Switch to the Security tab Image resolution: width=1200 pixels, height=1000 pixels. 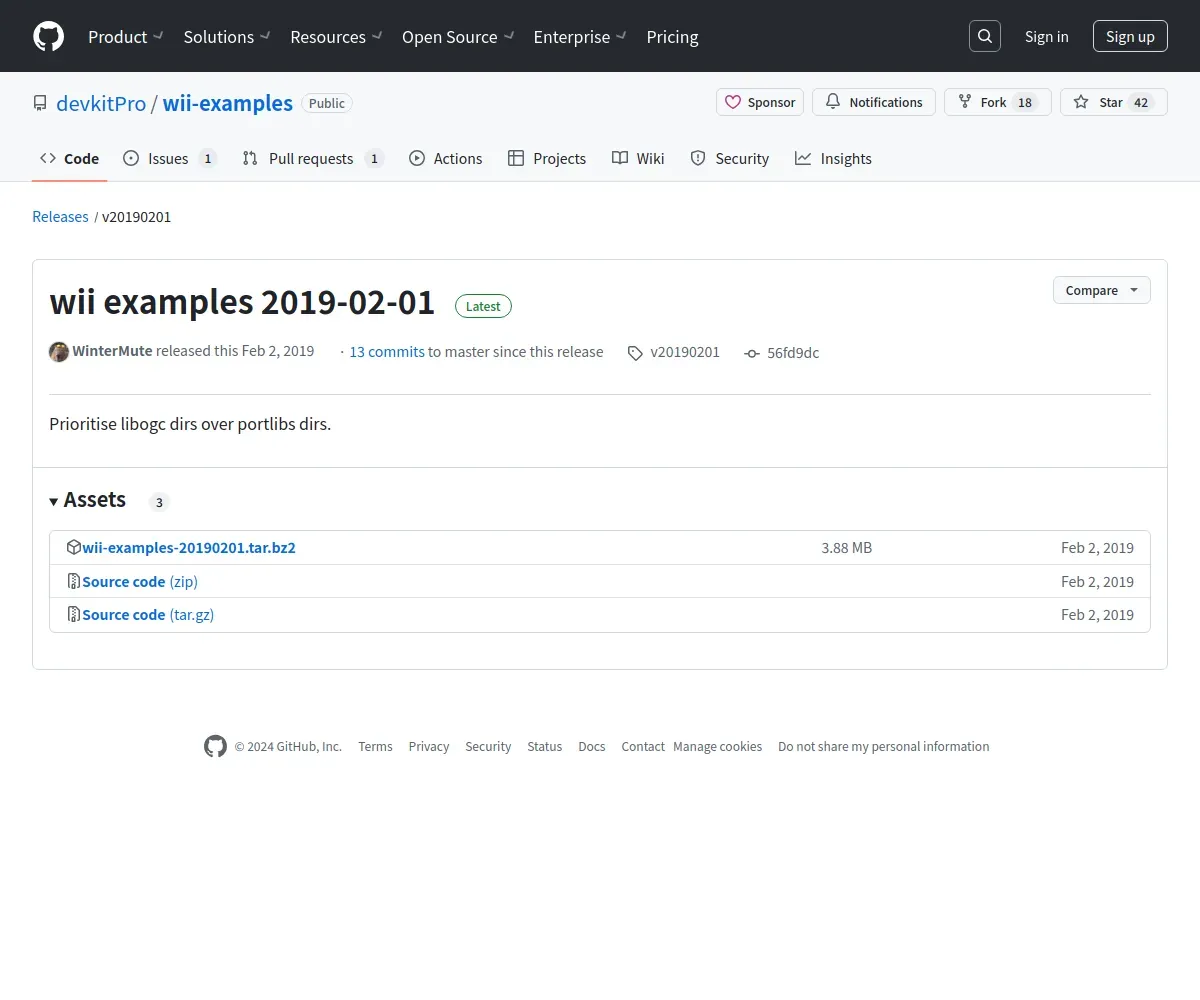pyautogui.click(x=730, y=158)
